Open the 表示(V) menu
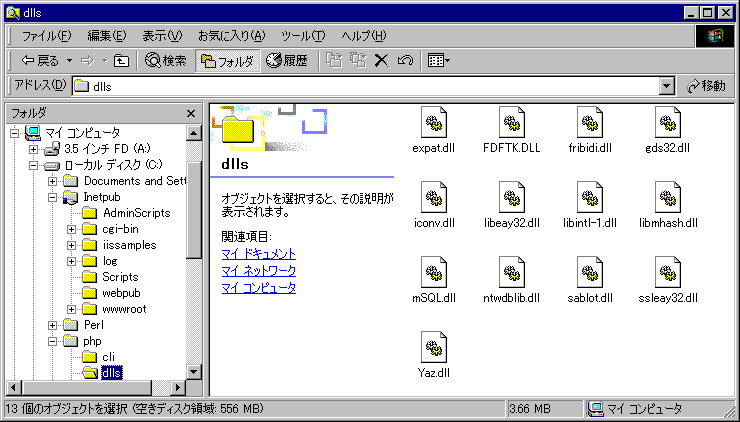 [162, 35]
